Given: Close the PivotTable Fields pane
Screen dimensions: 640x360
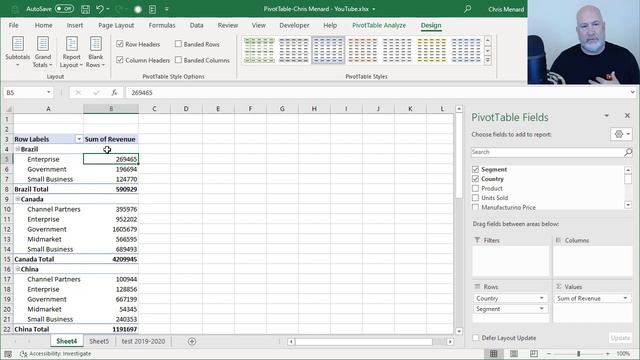Looking at the screenshot, I should tap(627, 116).
